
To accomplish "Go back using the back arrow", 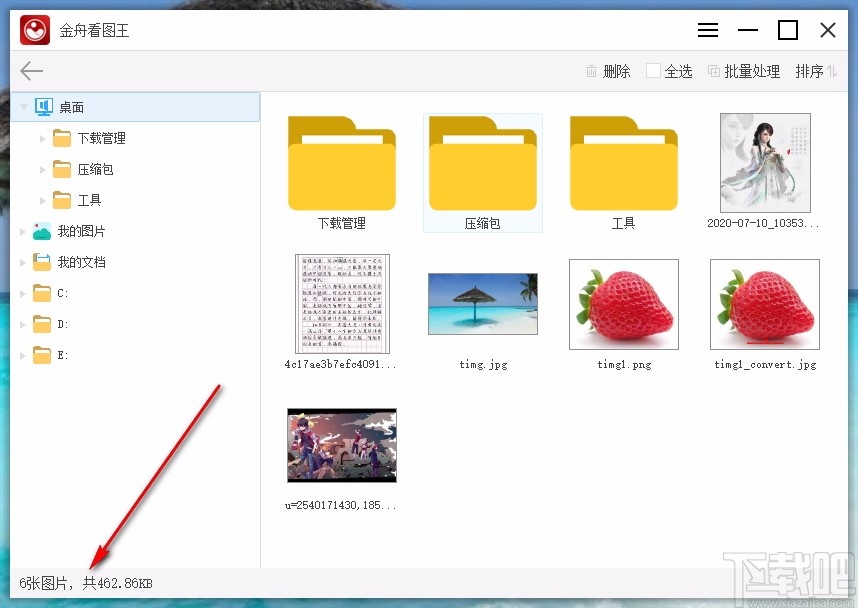I will pos(31,70).
